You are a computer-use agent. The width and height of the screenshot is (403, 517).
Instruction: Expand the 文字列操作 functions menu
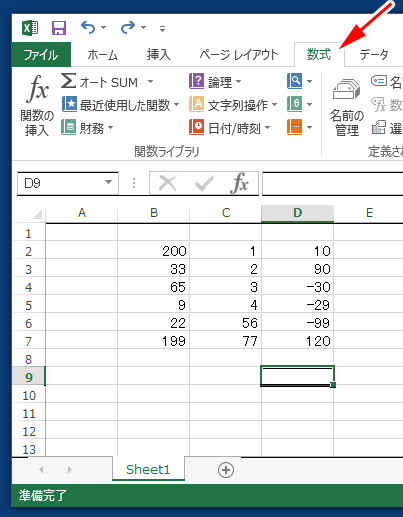click(233, 105)
